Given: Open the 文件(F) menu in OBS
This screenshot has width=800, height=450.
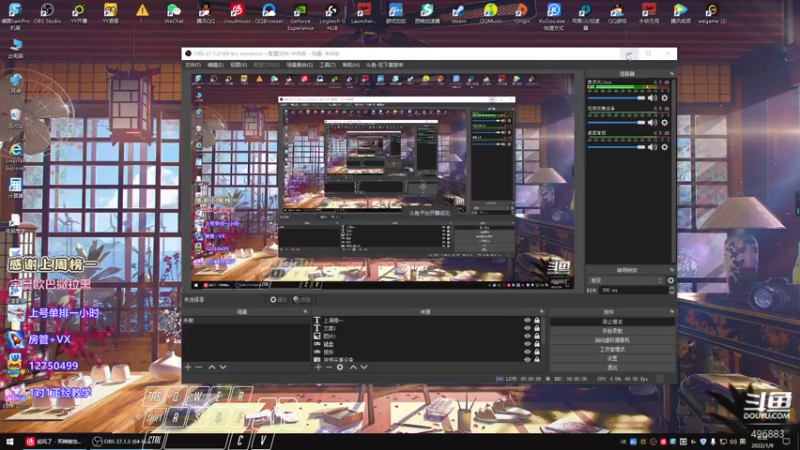Looking at the screenshot, I should 192,65.
